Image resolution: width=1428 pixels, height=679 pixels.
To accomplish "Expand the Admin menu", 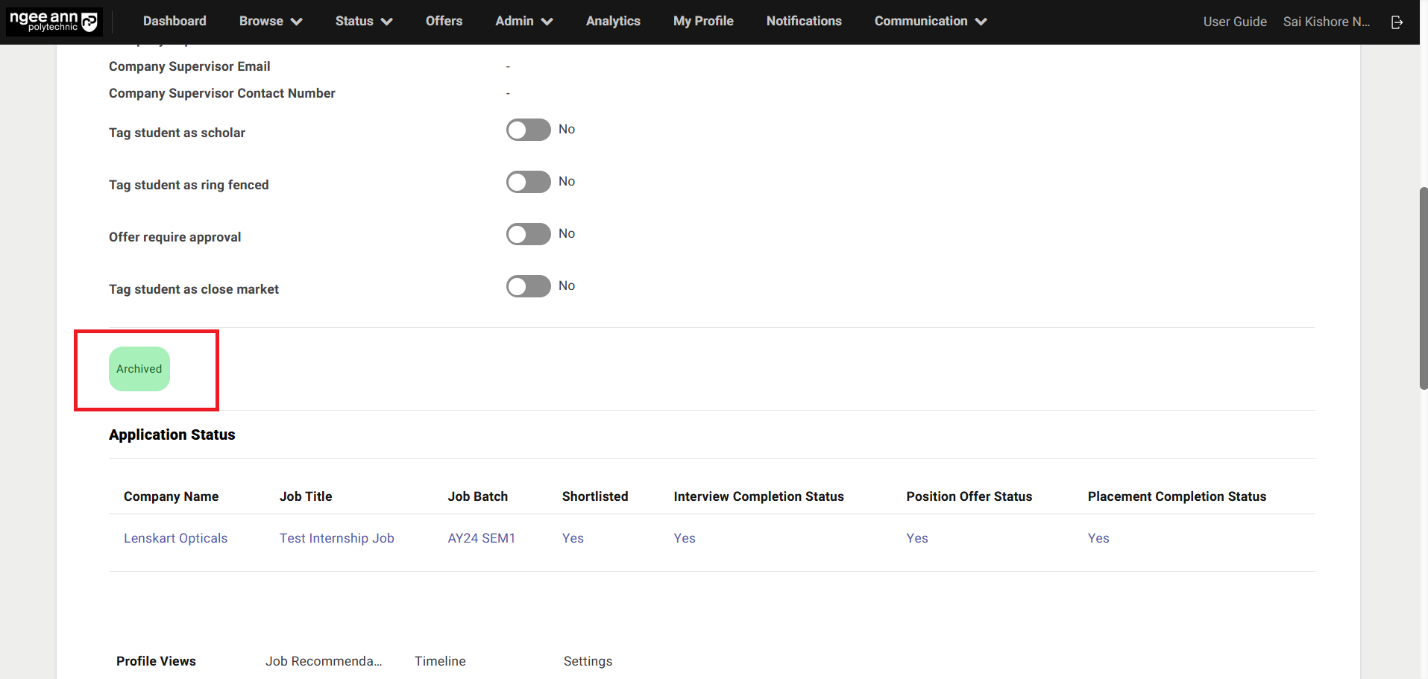I will 524,21.
